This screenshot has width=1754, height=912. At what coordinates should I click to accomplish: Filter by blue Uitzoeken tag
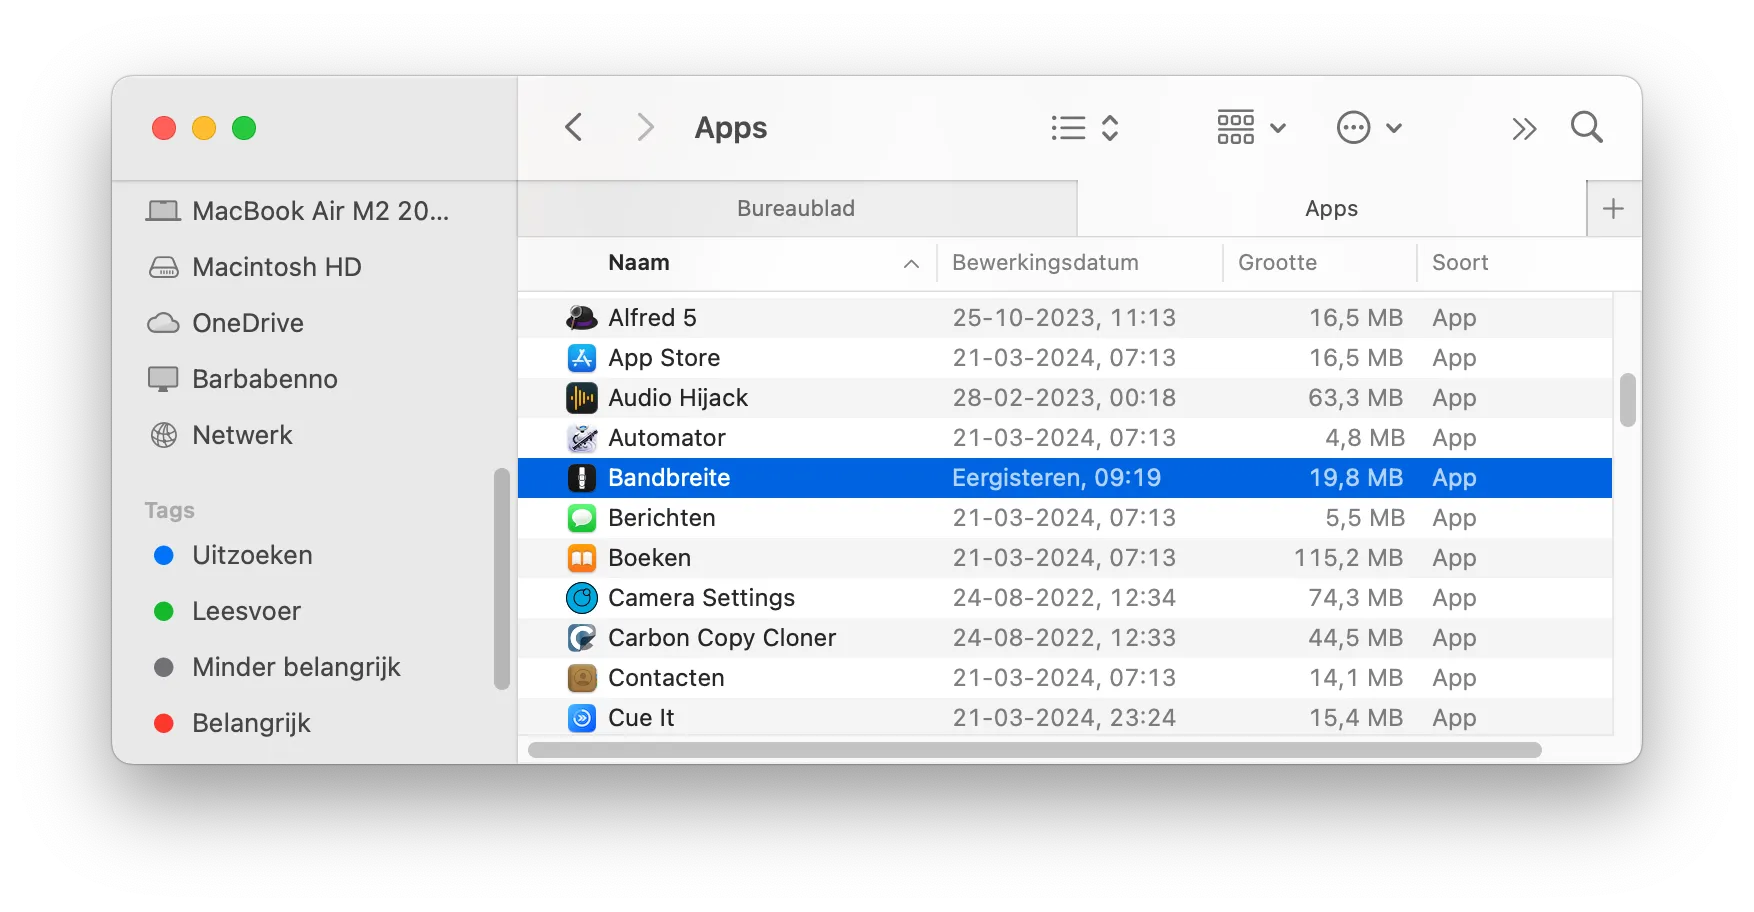click(x=233, y=555)
